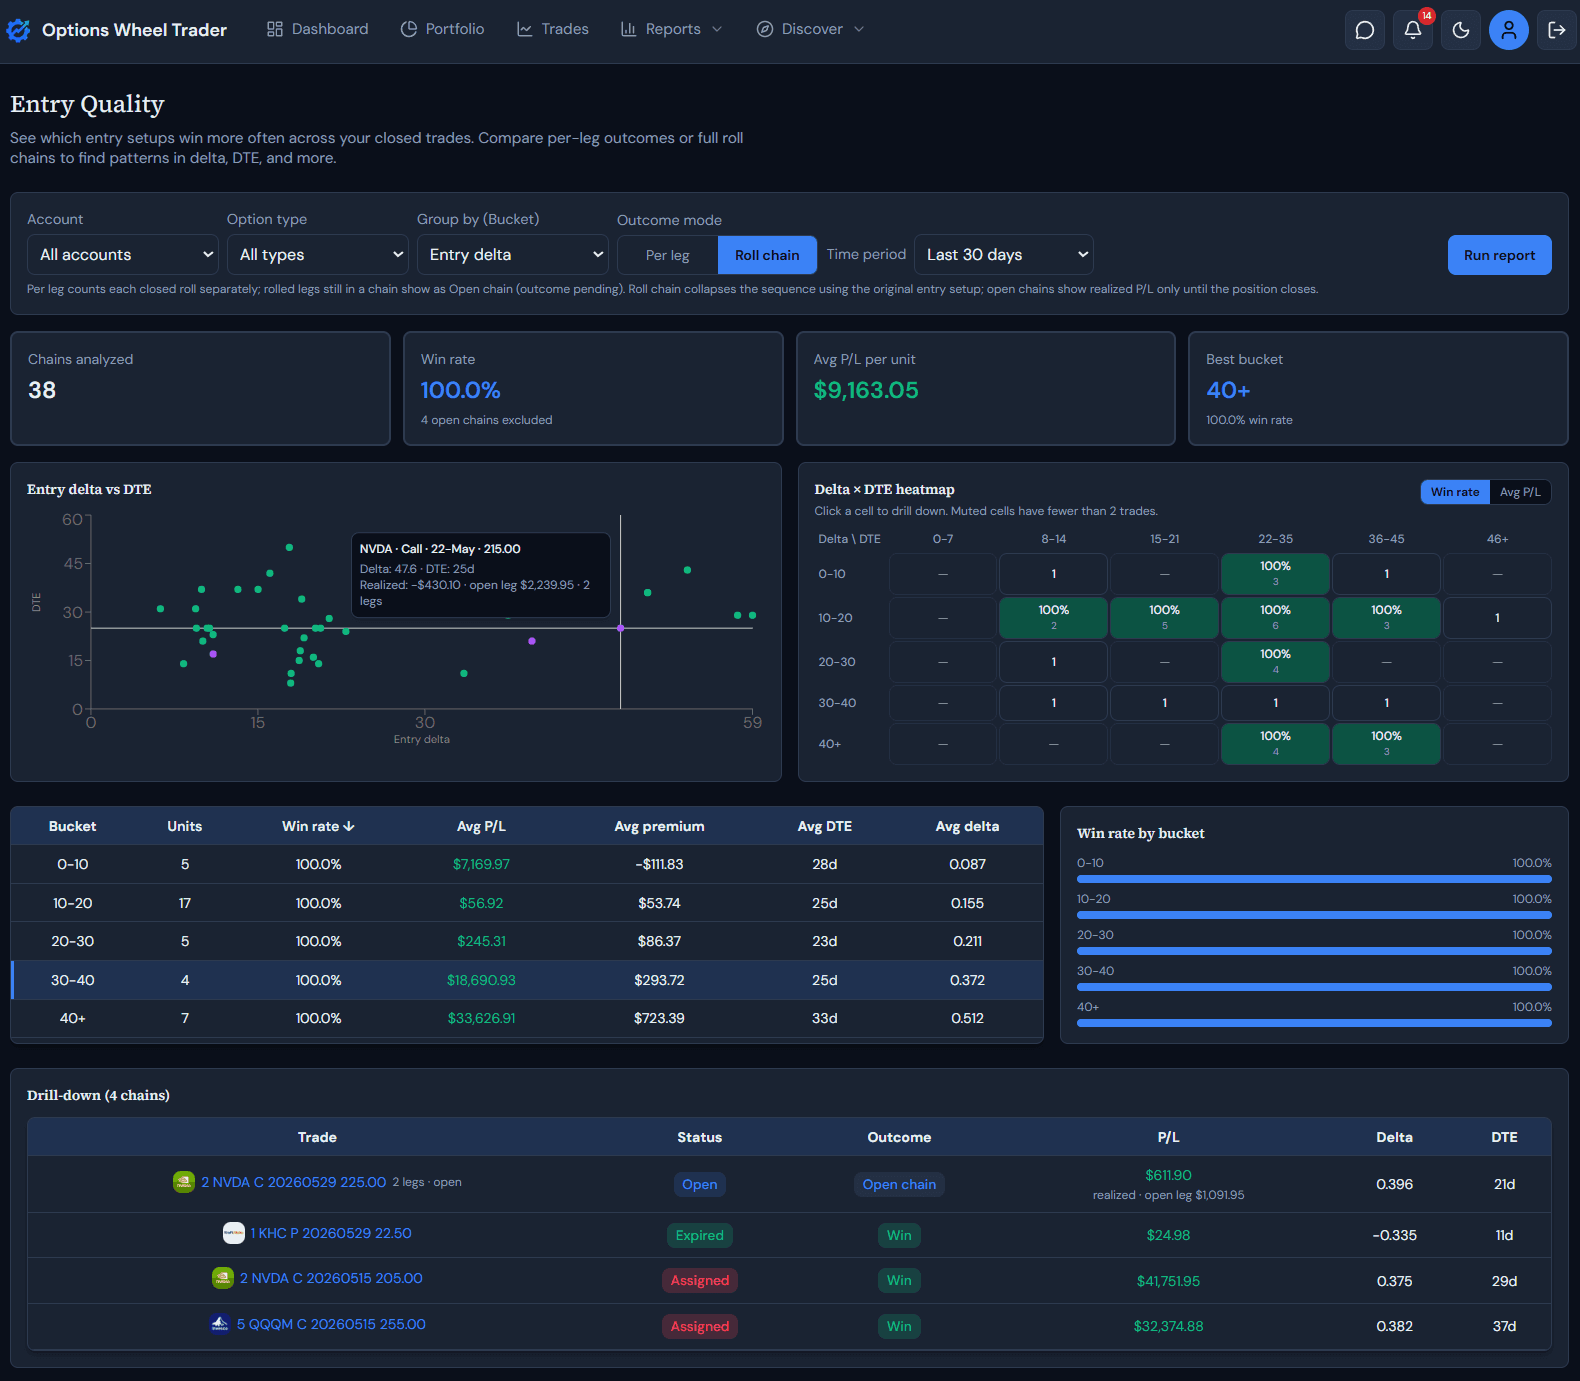1580x1381 pixels.
Task: Expand the Reports menu
Action: pos(671,29)
